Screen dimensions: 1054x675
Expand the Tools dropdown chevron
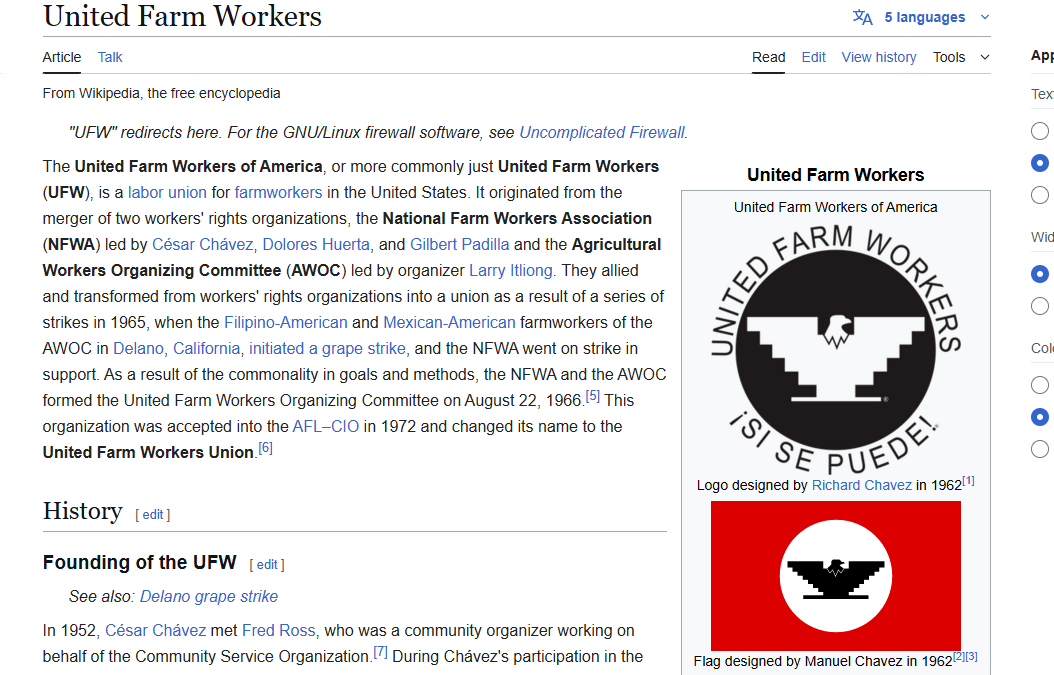(x=985, y=57)
